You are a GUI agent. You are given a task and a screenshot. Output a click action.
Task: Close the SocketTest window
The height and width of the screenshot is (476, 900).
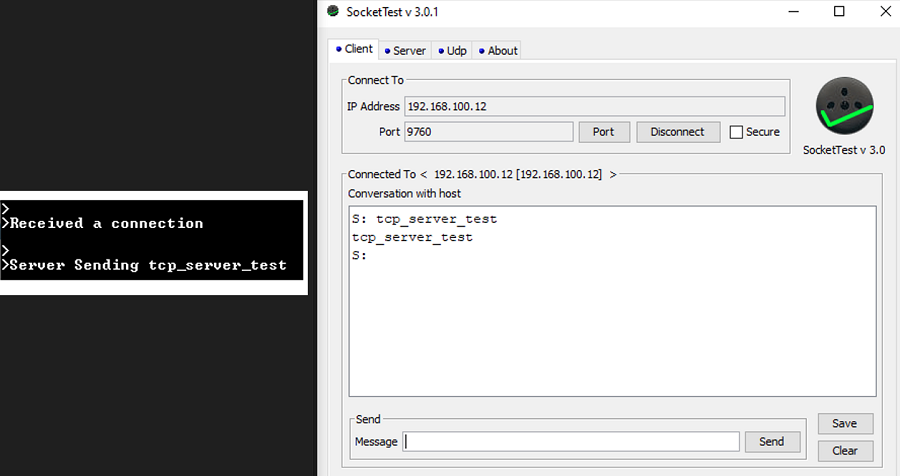886,11
